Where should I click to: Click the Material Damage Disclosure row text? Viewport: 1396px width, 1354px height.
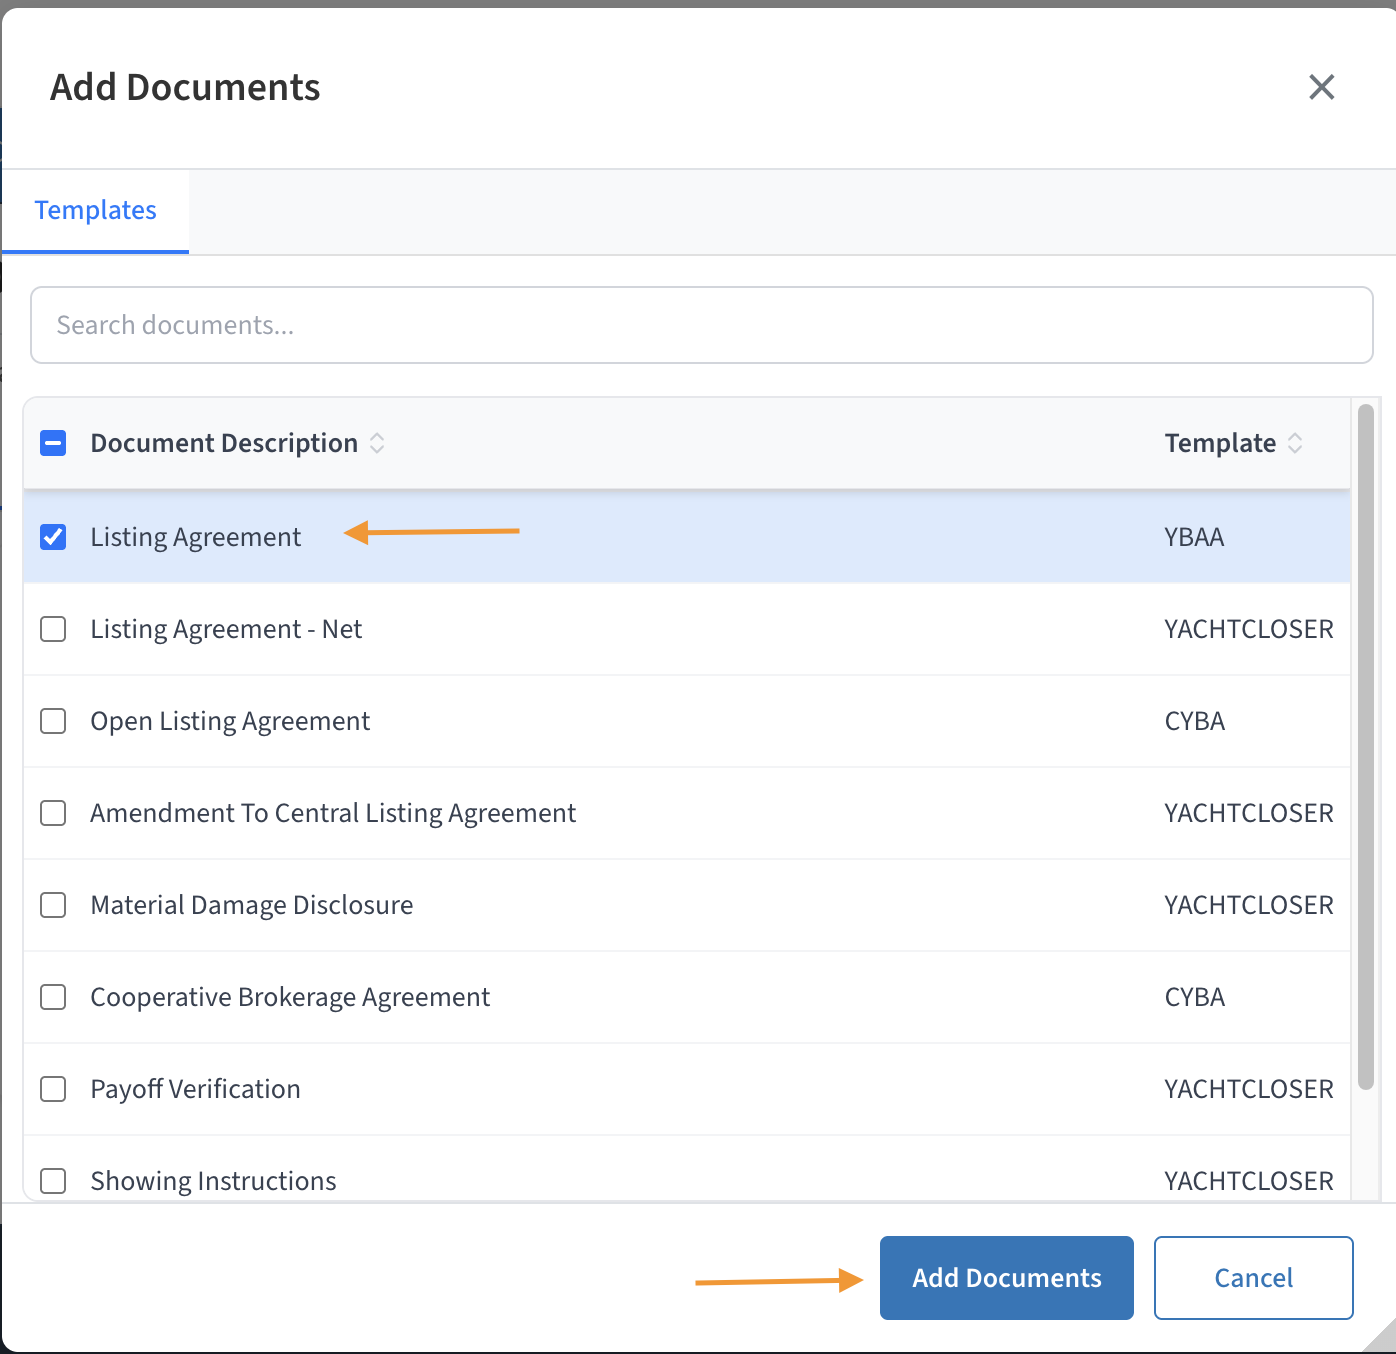[252, 905]
